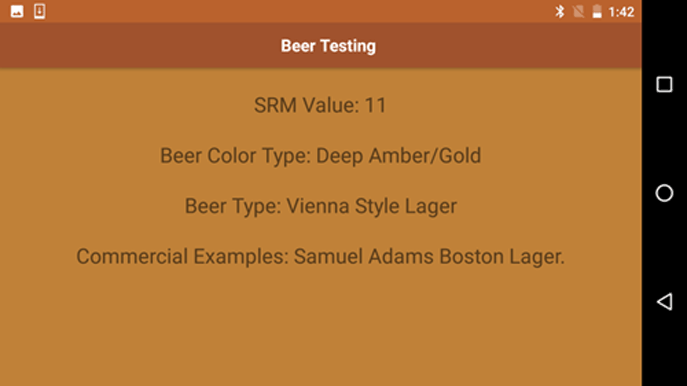Tap the no-SIM card status icon
This screenshot has height=386, width=687.
click(578, 11)
